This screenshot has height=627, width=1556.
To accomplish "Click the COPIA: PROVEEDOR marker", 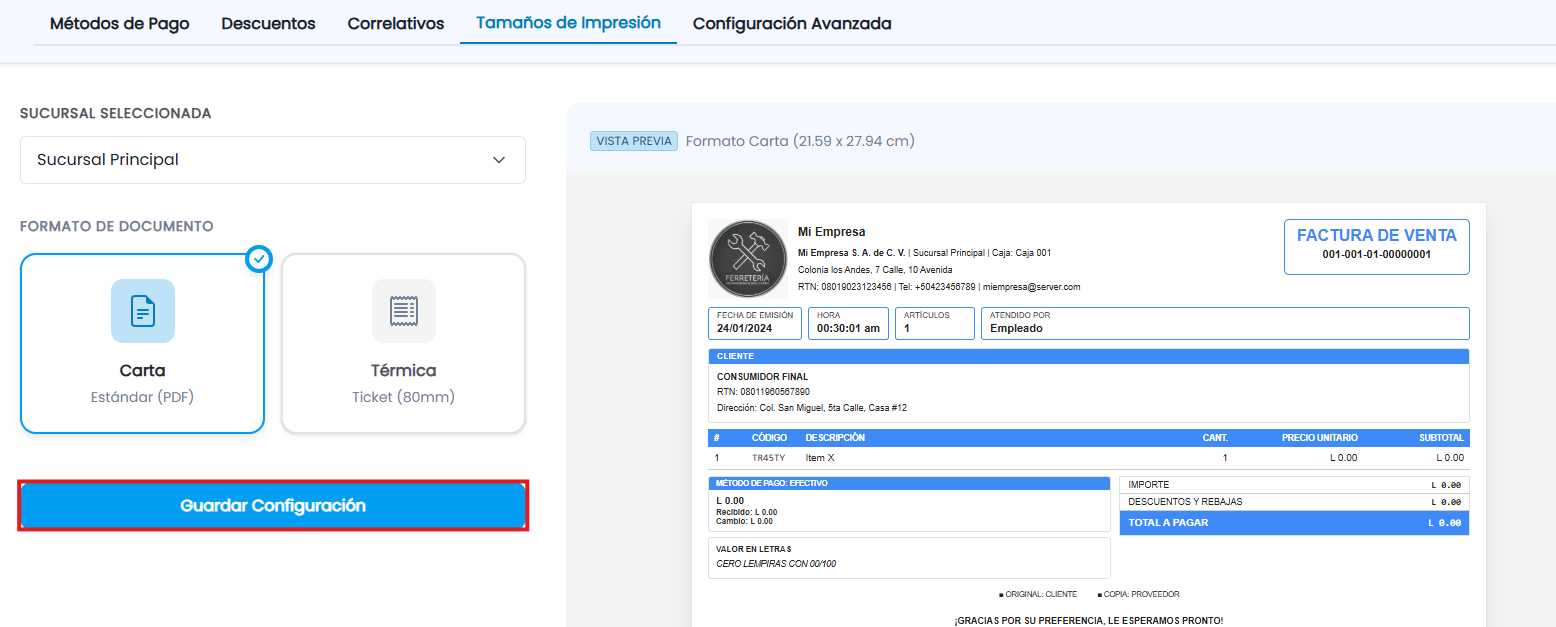I will [x=1138, y=594].
